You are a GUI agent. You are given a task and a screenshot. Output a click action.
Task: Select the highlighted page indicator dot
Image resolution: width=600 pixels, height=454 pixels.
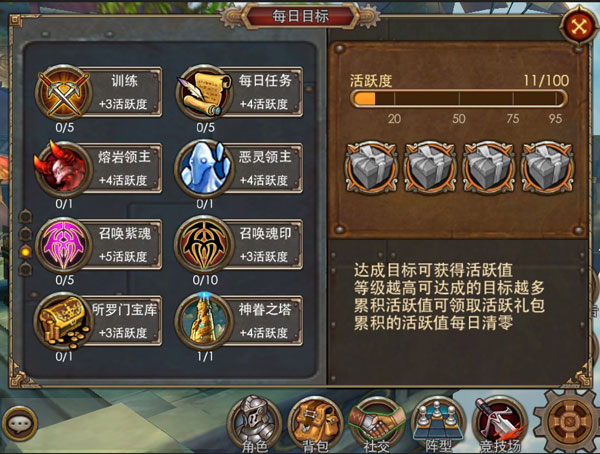point(26,251)
